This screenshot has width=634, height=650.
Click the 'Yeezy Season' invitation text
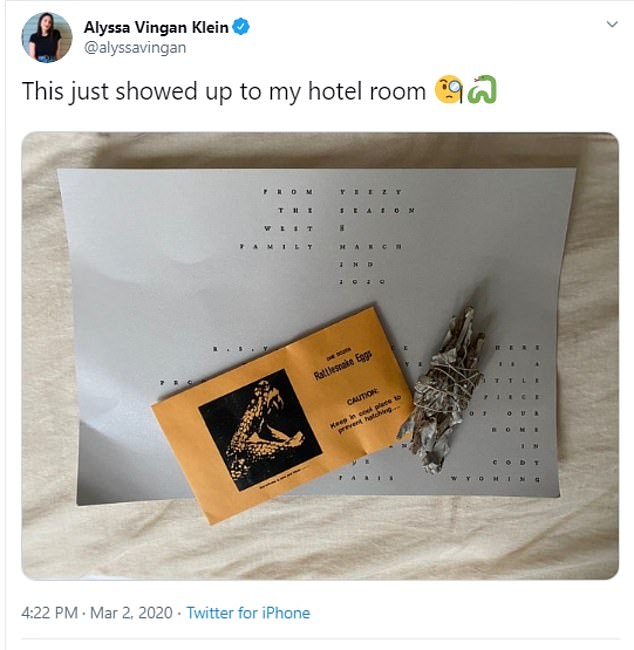377,201
